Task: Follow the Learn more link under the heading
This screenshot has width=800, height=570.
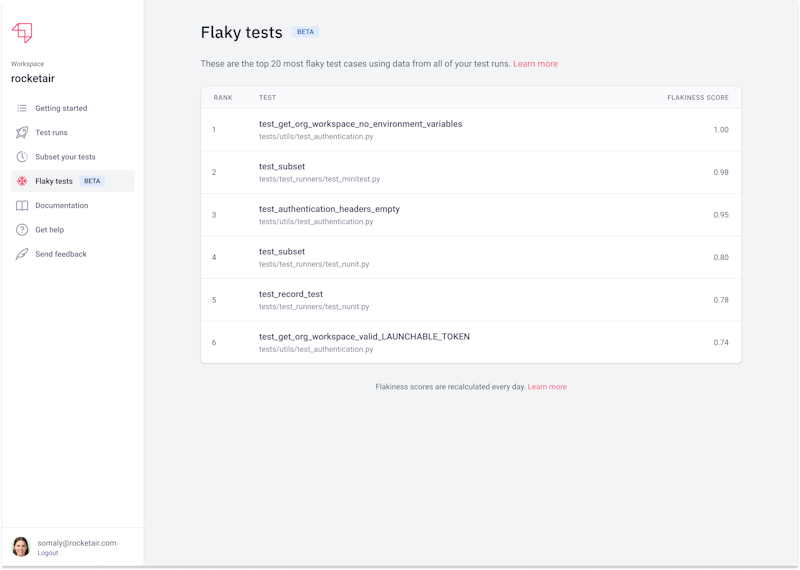Action: [535, 64]
